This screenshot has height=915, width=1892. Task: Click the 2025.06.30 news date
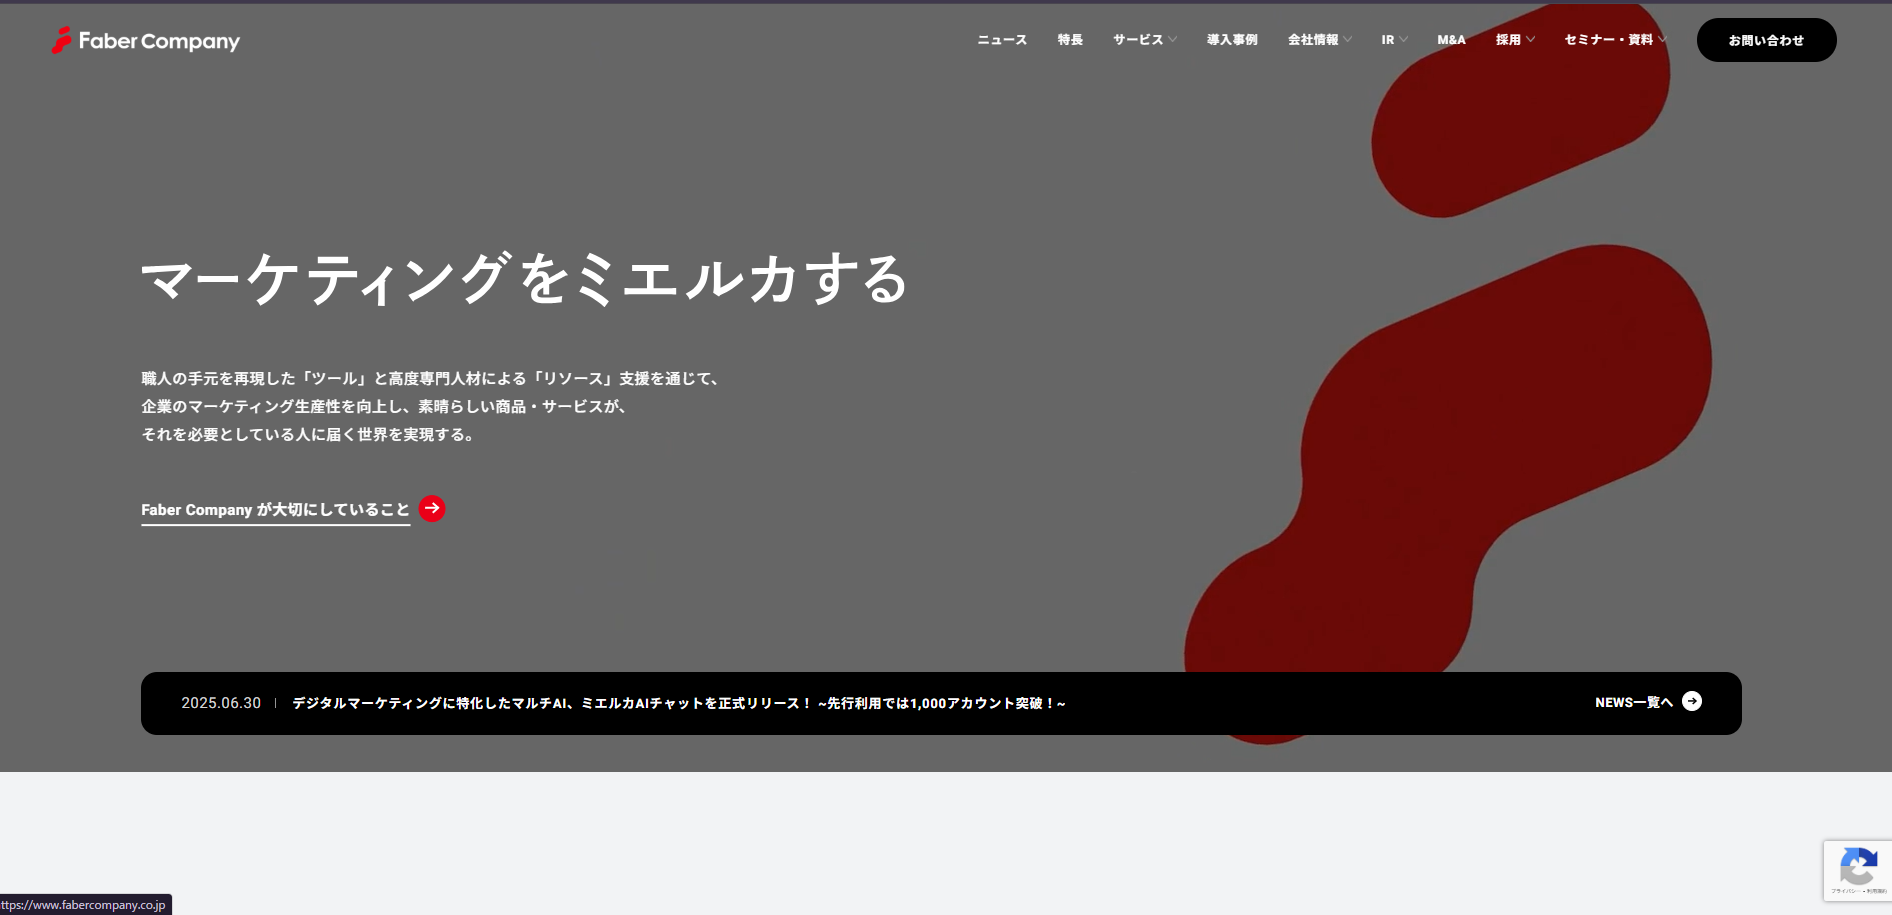coord(221,703)
